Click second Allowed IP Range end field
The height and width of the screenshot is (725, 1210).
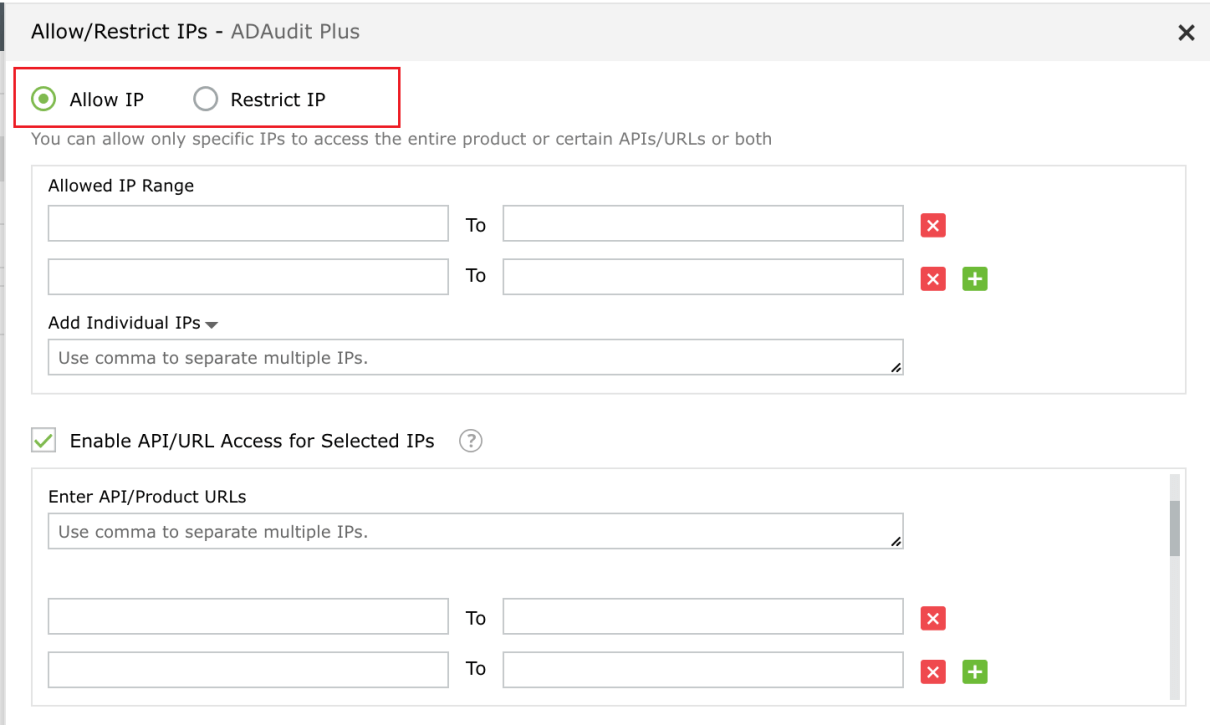click(x=703, y=277)
